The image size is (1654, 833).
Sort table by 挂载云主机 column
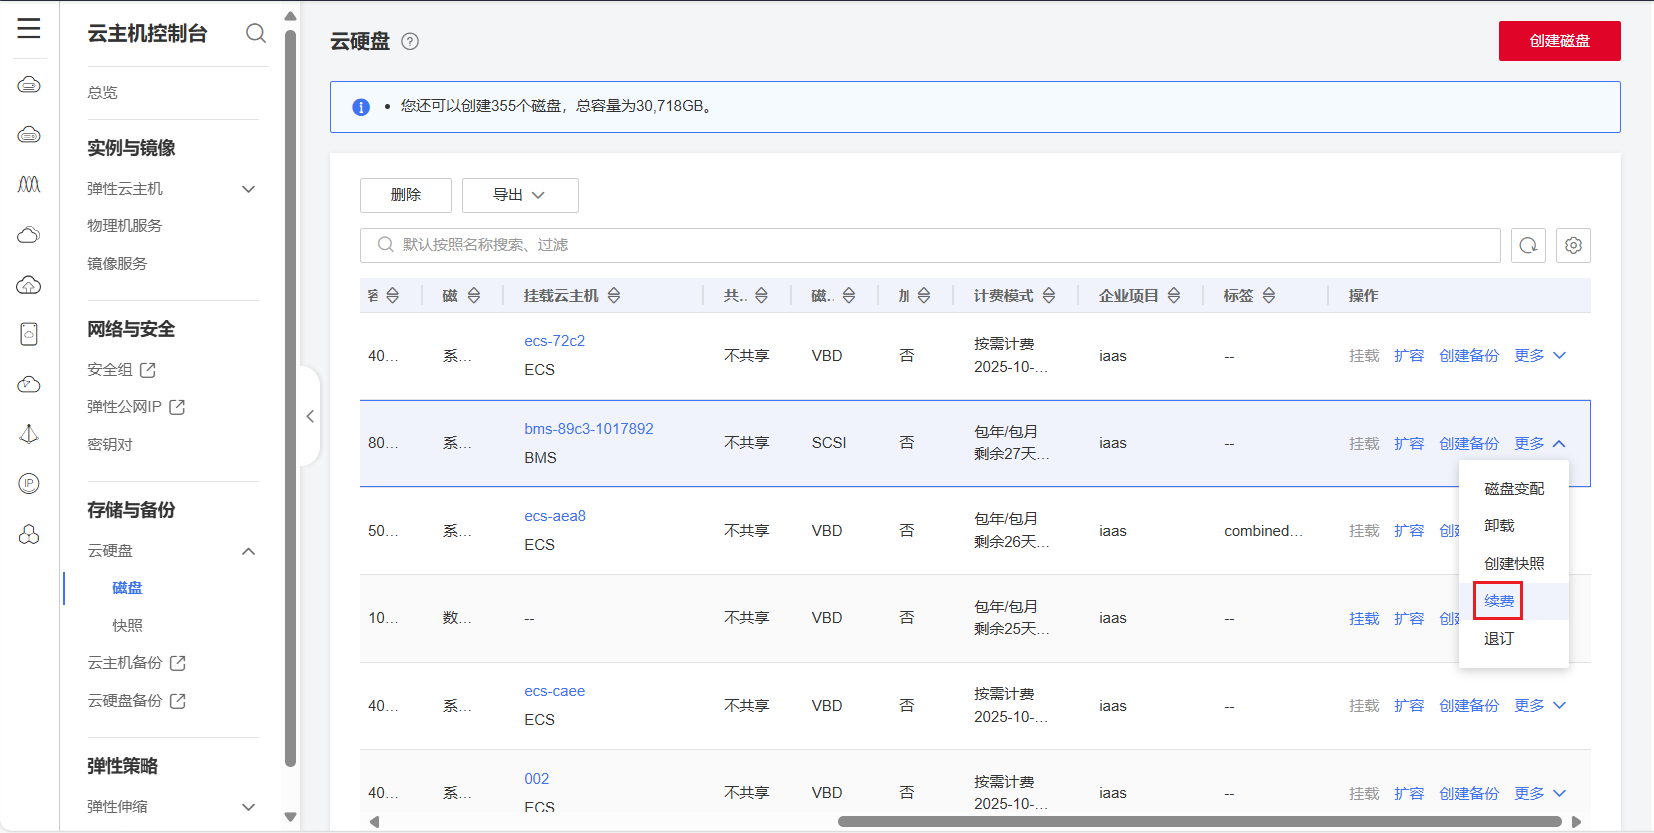[614, 296]
